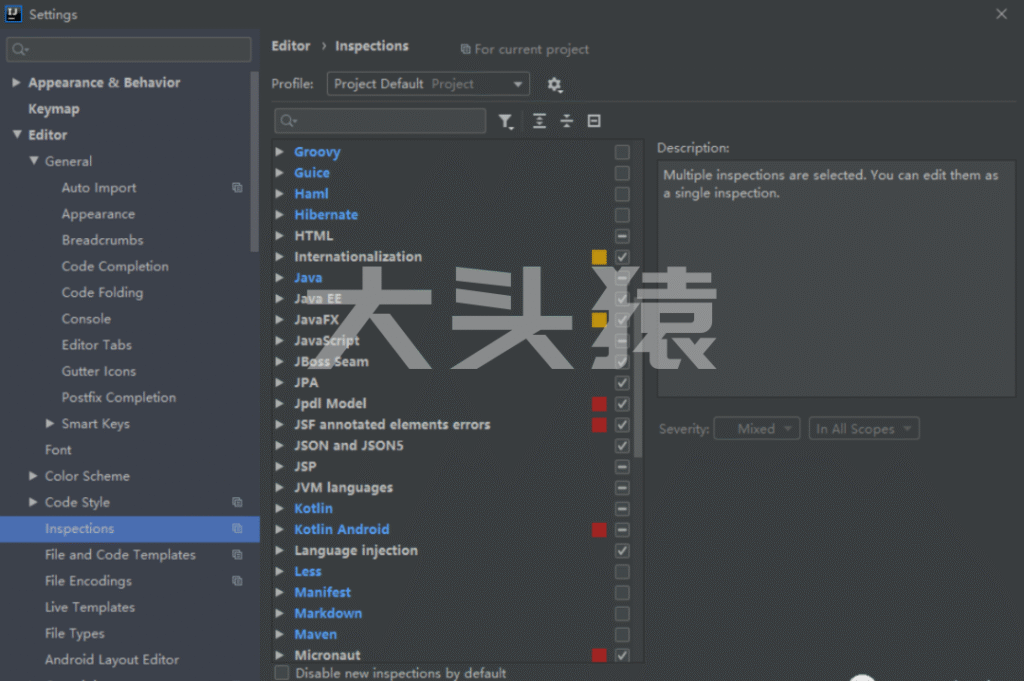Expand the Kotlin inspections group

[280, 509]
